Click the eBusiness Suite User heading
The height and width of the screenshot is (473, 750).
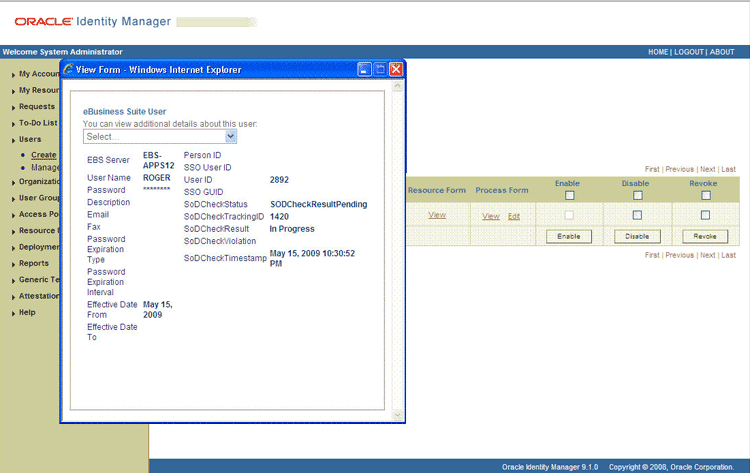(124, 111)
